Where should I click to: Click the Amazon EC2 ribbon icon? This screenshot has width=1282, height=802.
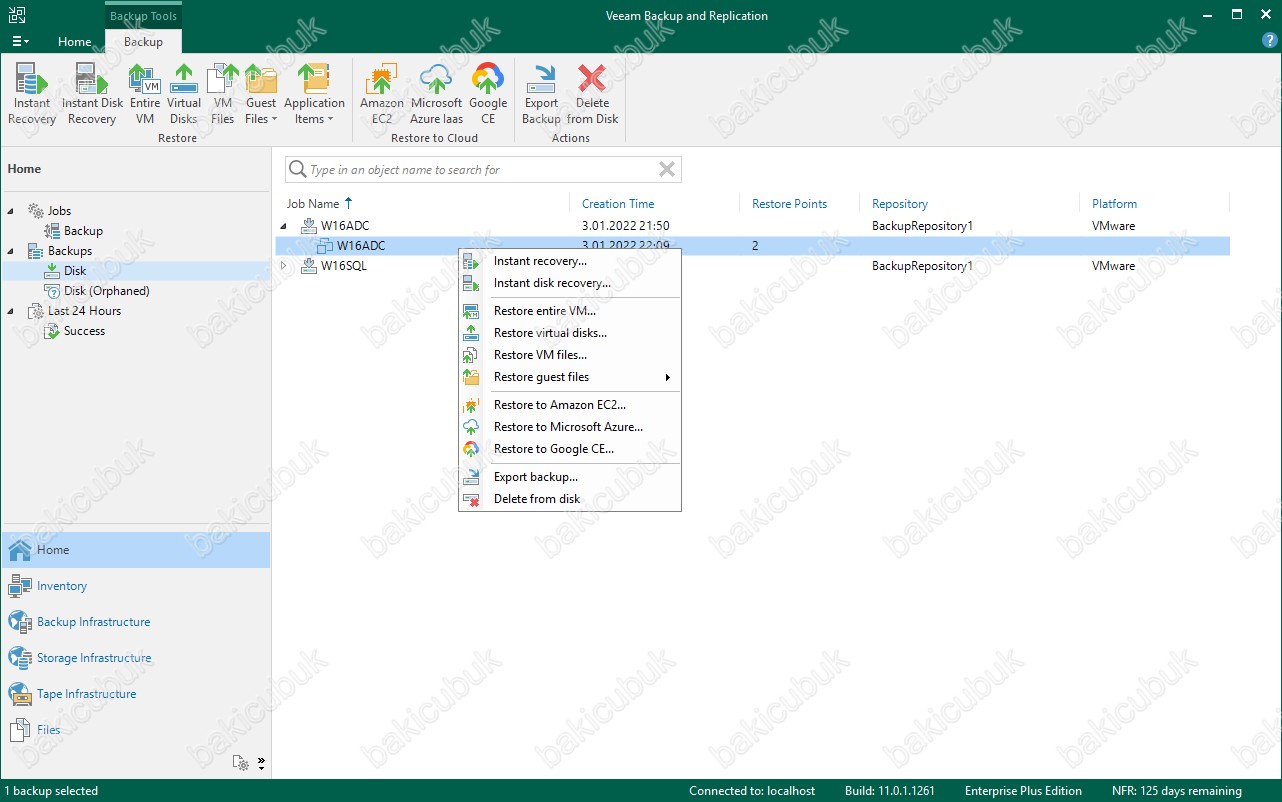click(382, 94)
